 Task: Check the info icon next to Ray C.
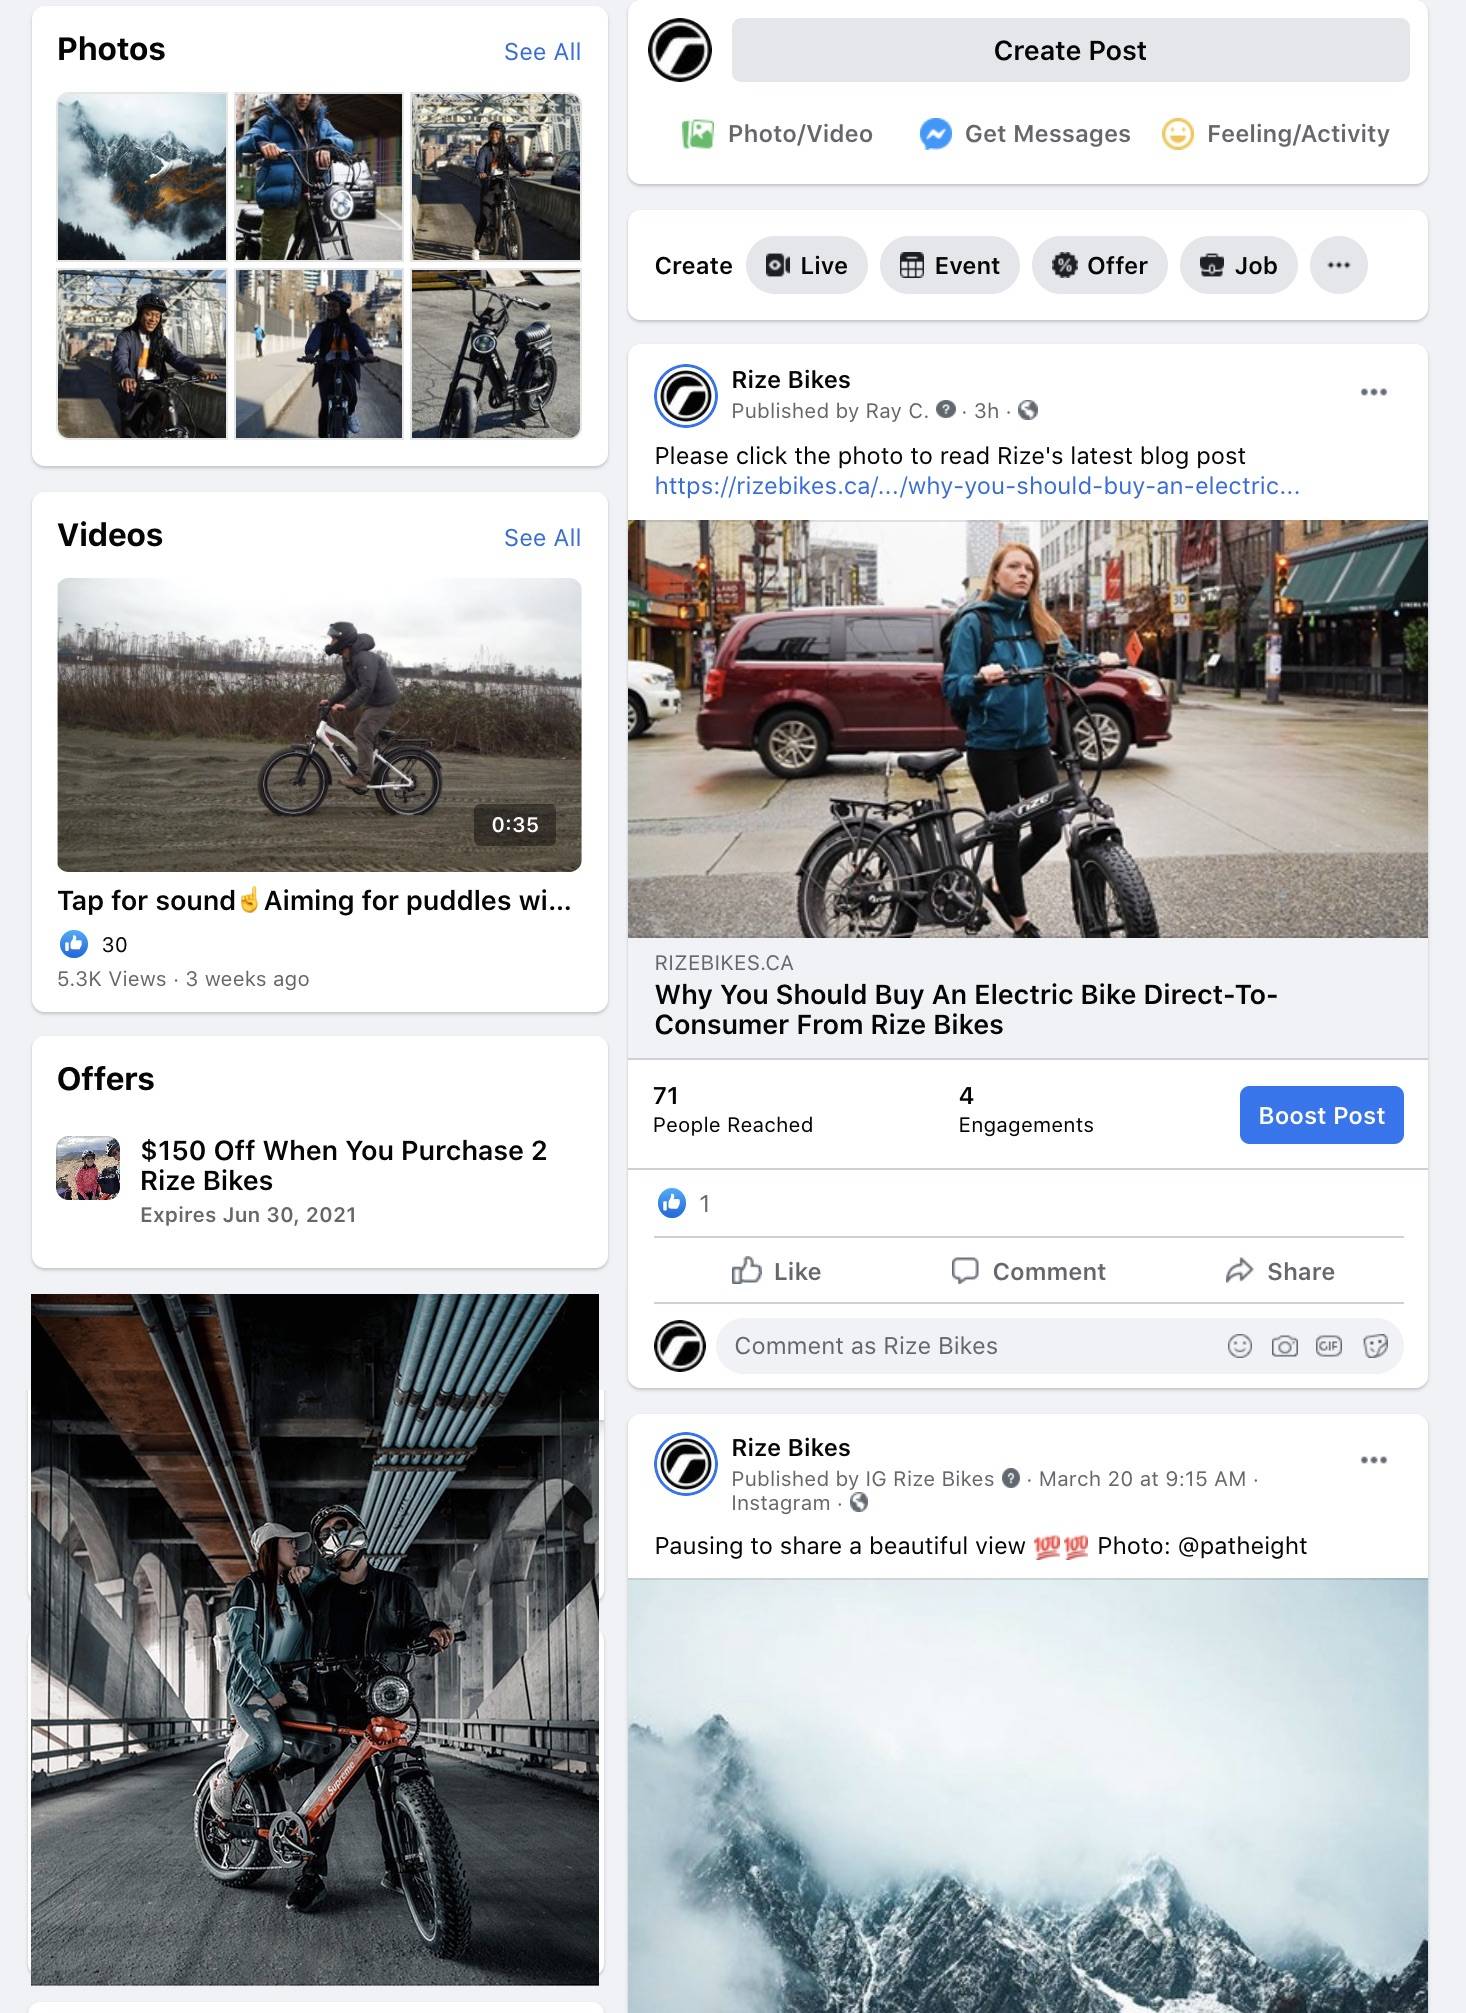tap(946, 410)
